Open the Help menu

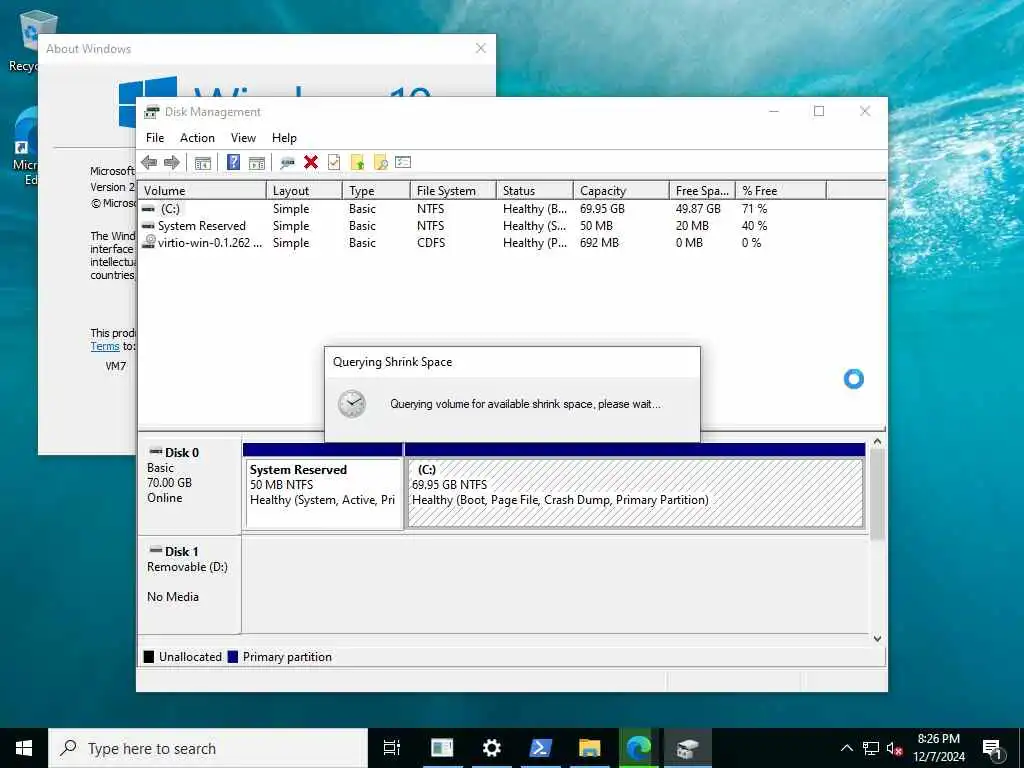[x=284, y=138]
